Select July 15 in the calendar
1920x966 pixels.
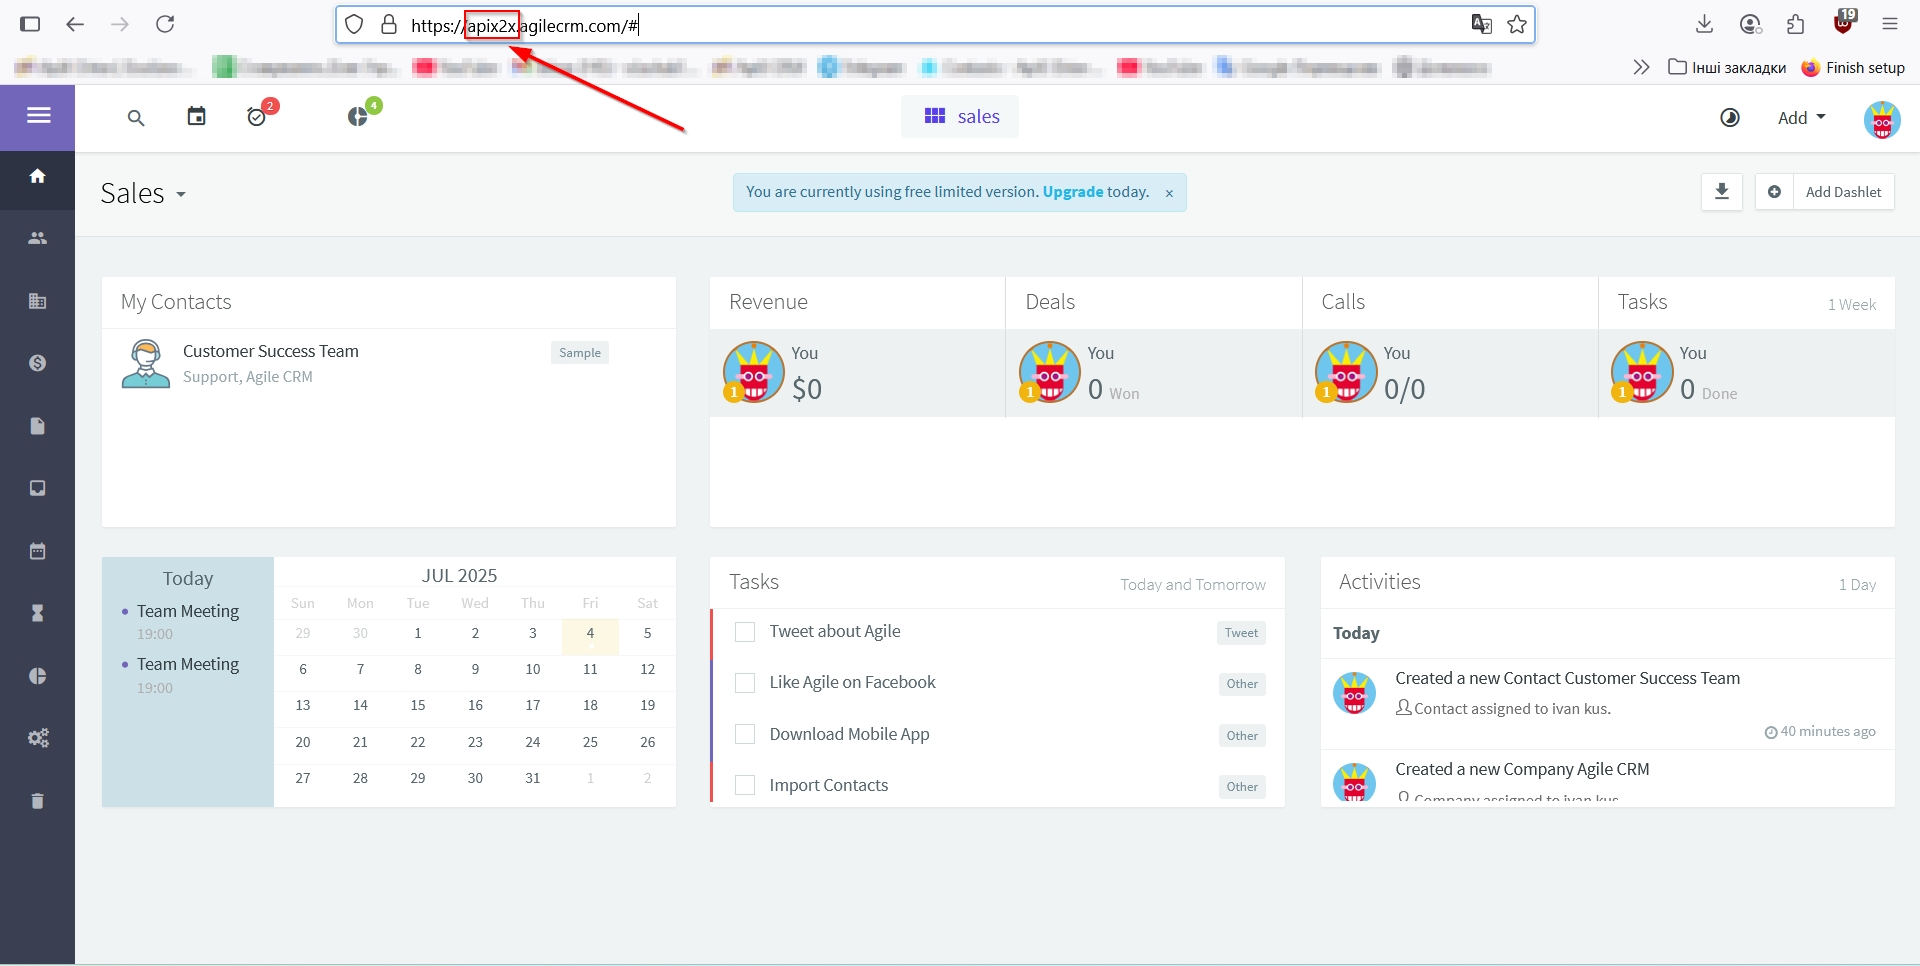point(418,705)
